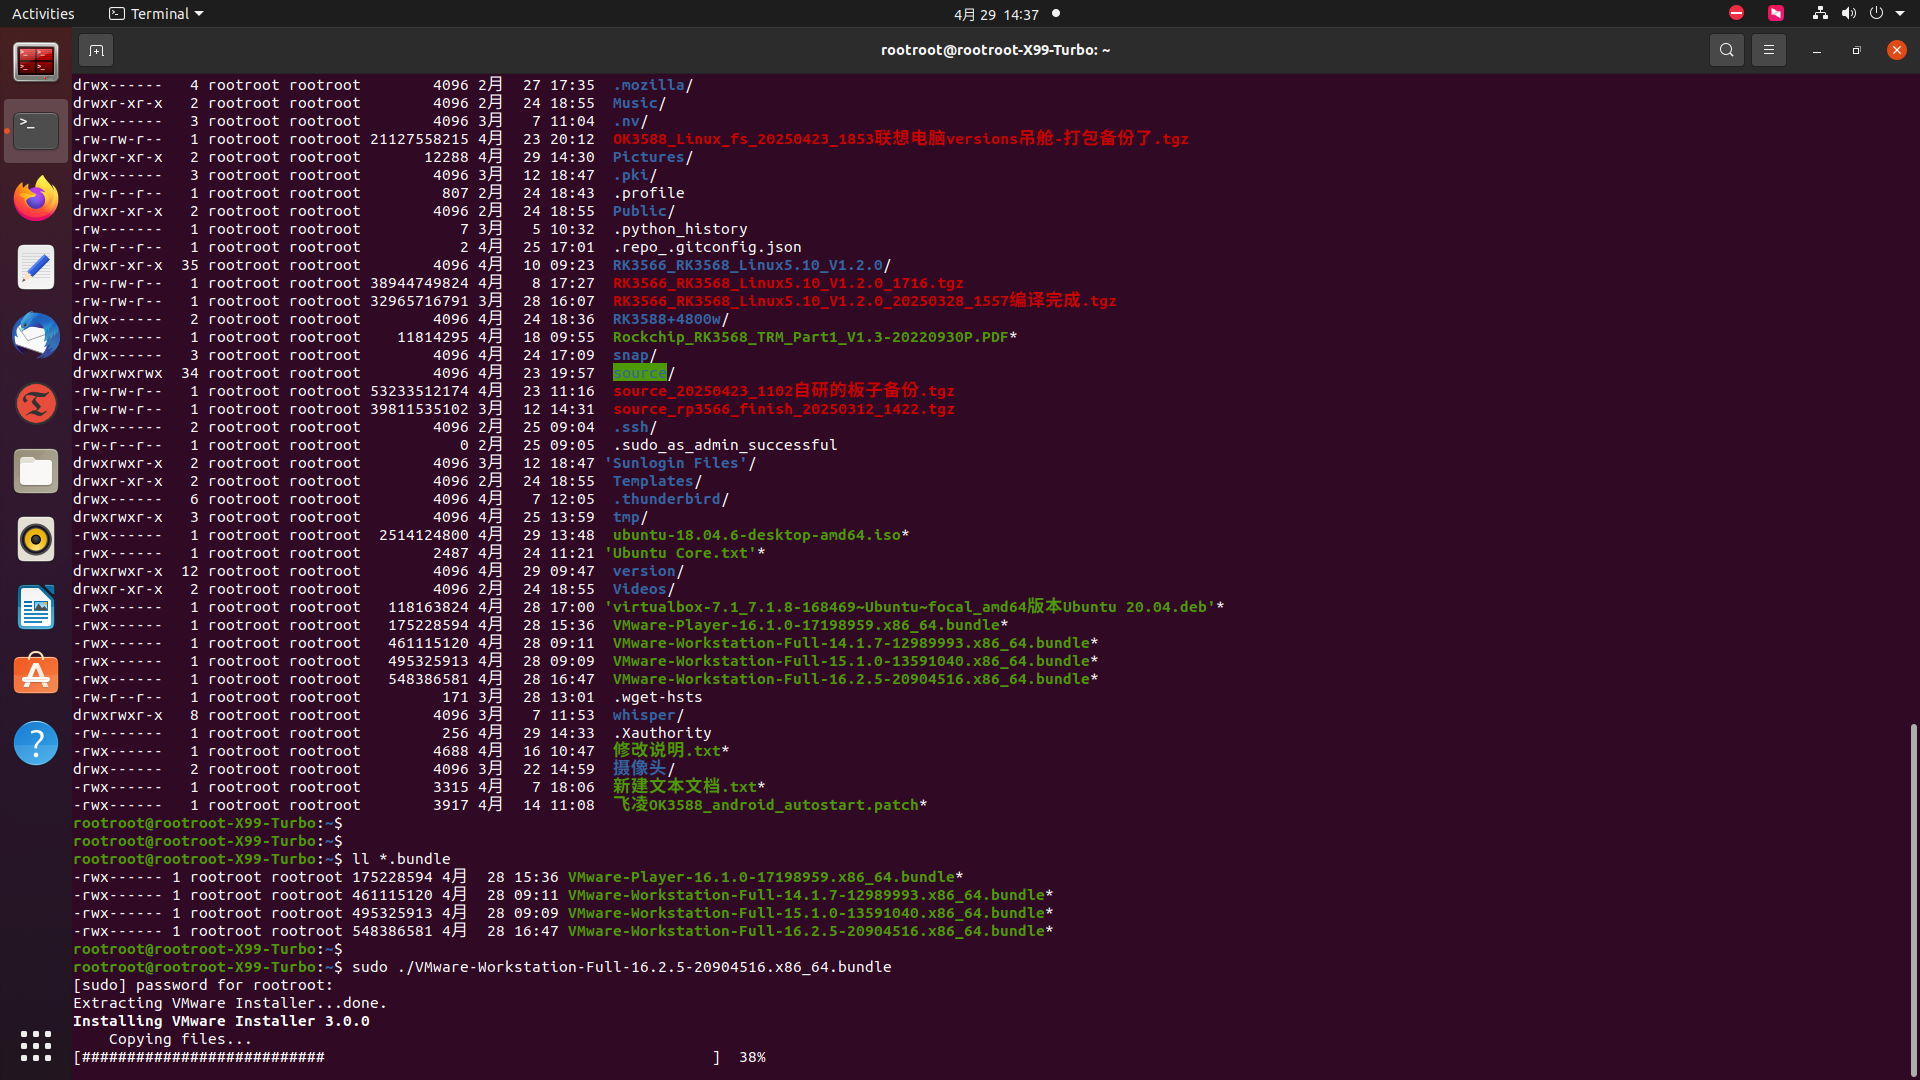This screenshot has height=1080, width=1920.
Task: Open text editor from dock
Action: click(x=36, y=267)
